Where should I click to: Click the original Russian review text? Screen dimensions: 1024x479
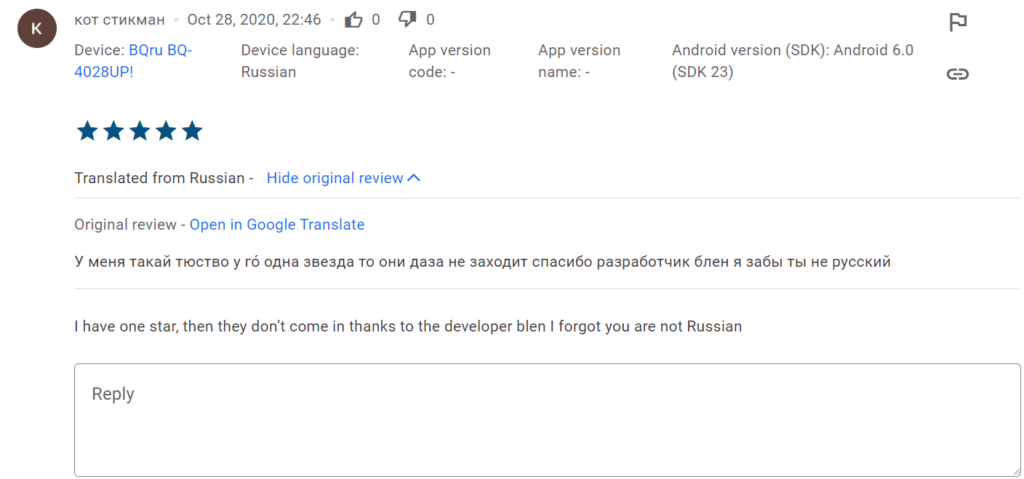click(482, 262)
